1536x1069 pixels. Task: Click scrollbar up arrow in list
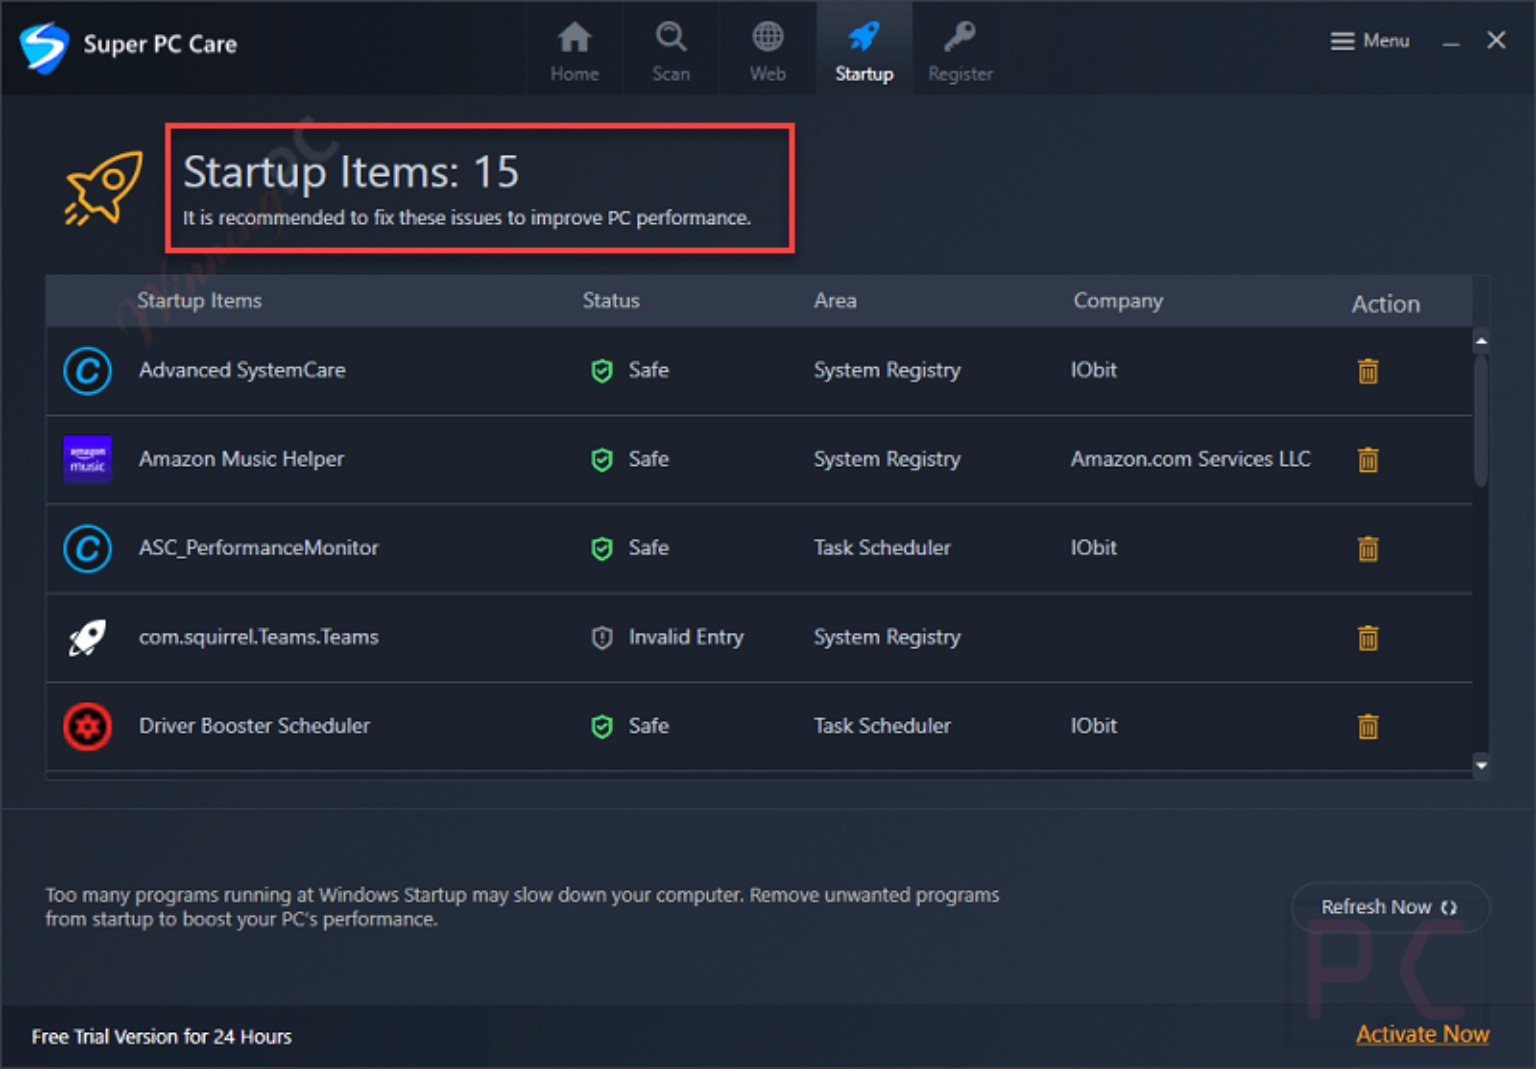[x=1481, y=341]
